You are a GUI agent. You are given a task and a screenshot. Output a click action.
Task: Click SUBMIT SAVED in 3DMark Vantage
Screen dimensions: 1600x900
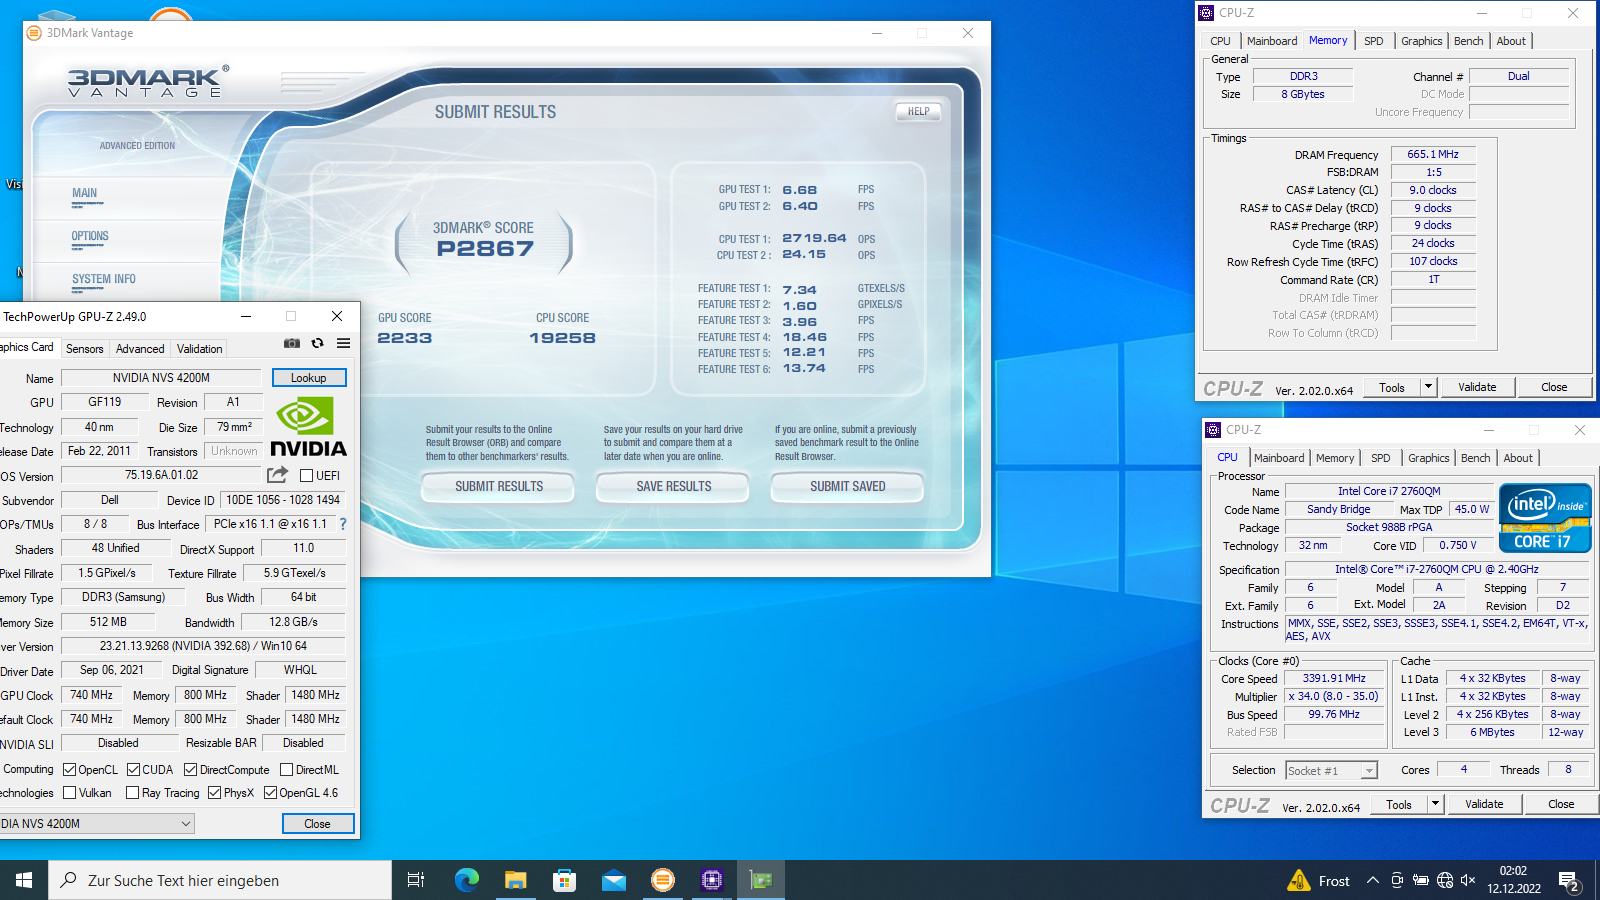[847, 486]
